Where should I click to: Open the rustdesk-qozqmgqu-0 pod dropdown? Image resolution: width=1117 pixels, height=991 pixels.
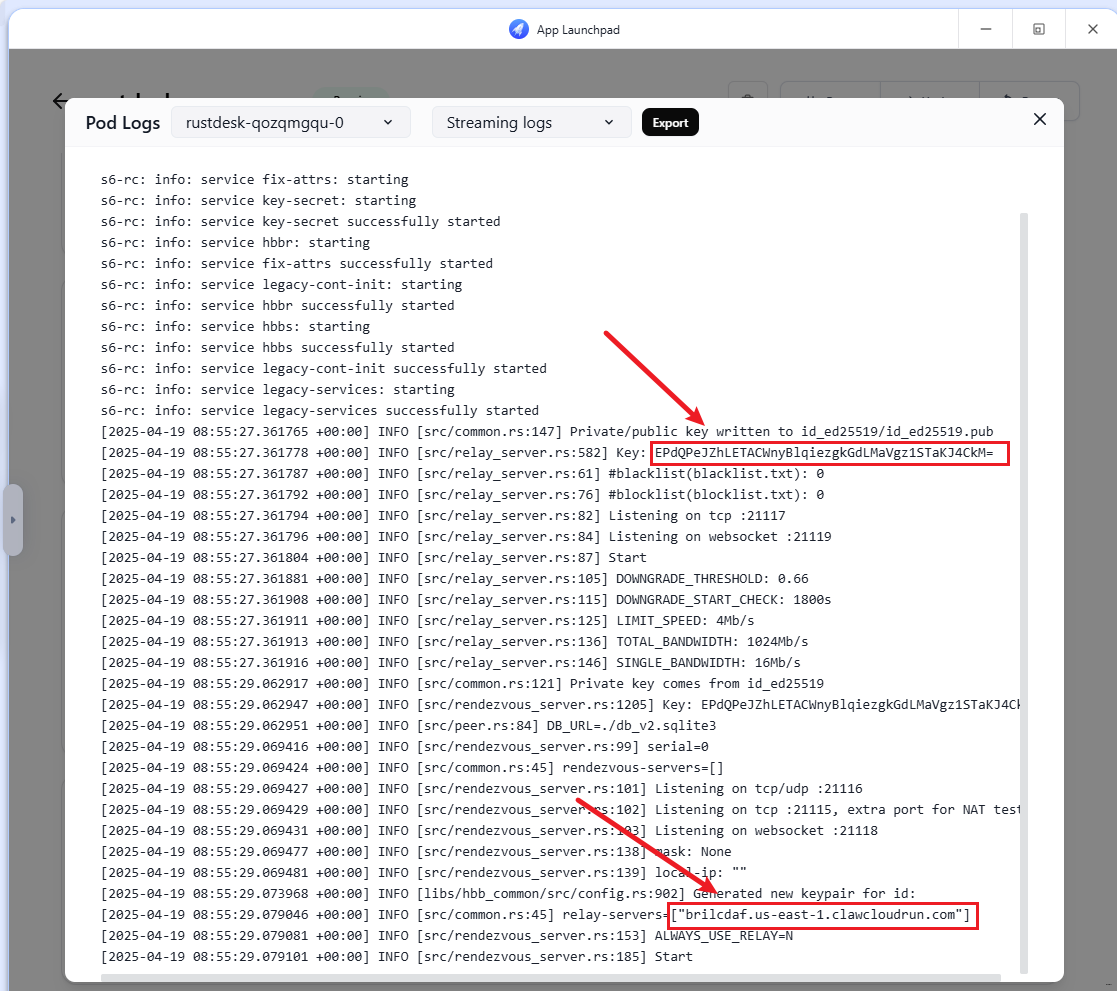pyautogui.click(x=290, y=122)
